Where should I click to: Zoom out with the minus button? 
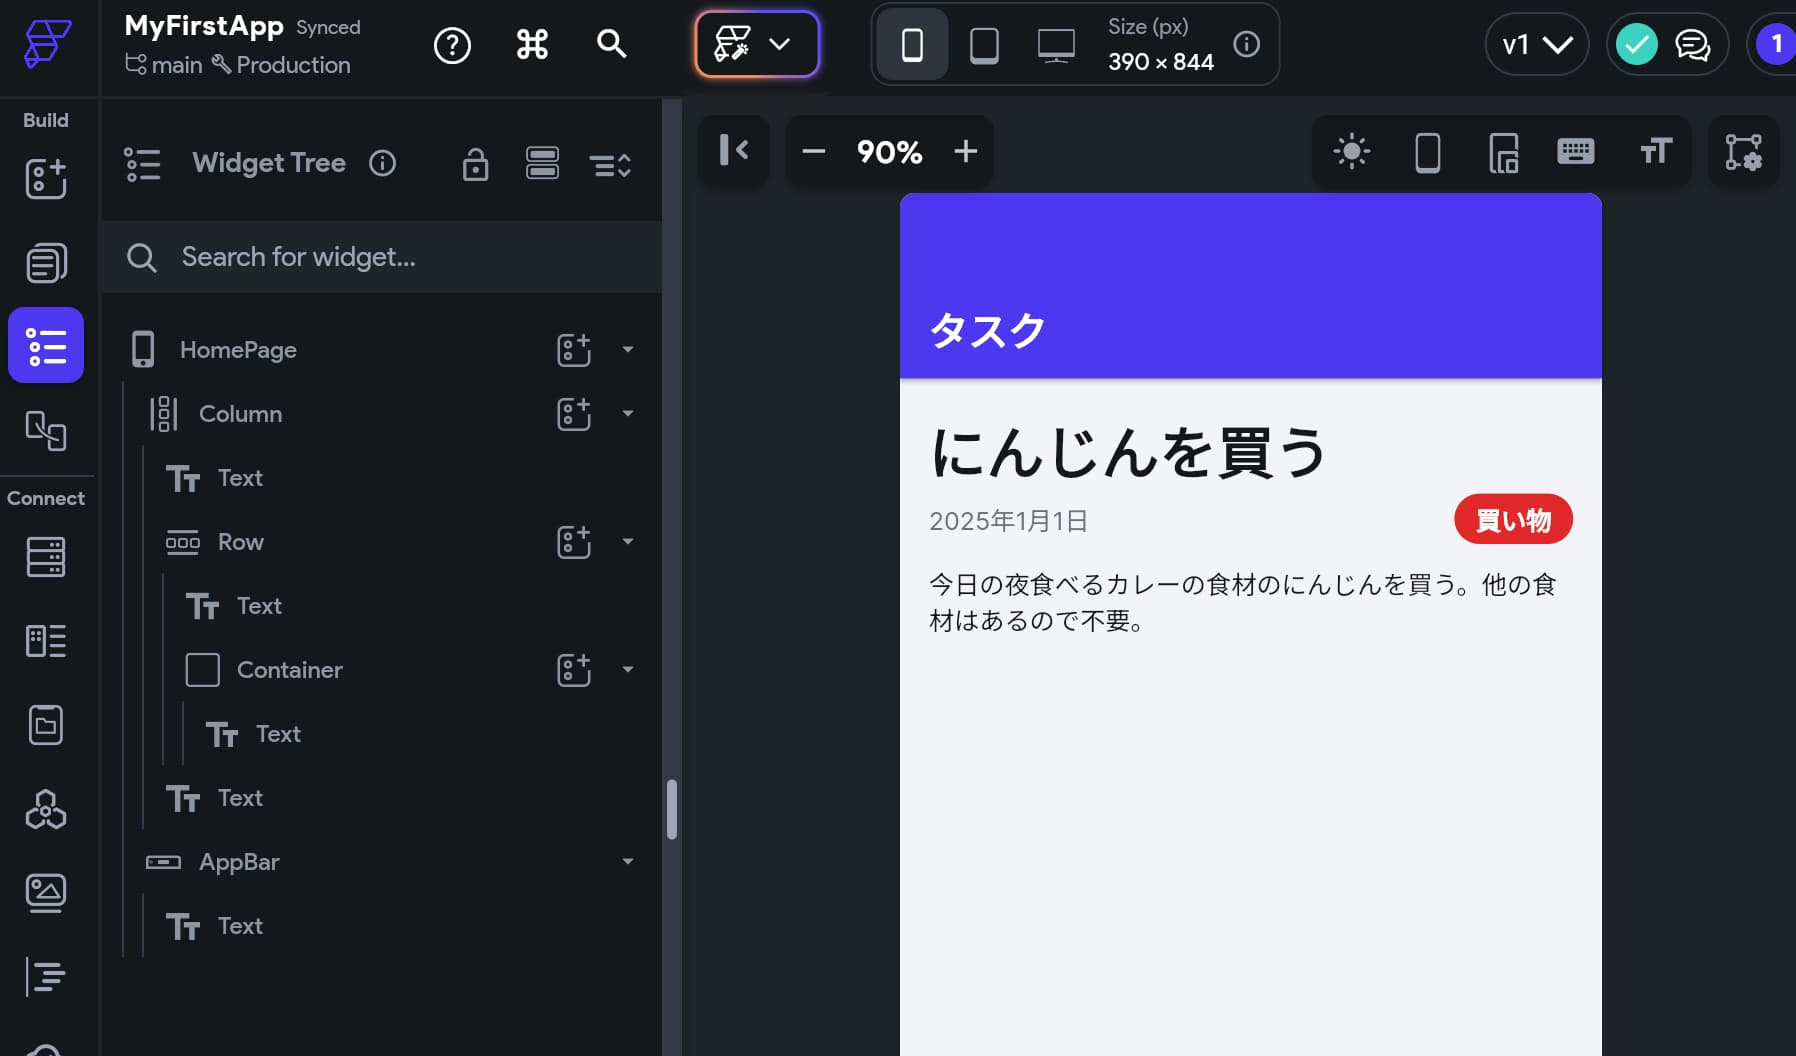(x=813, y=152)
